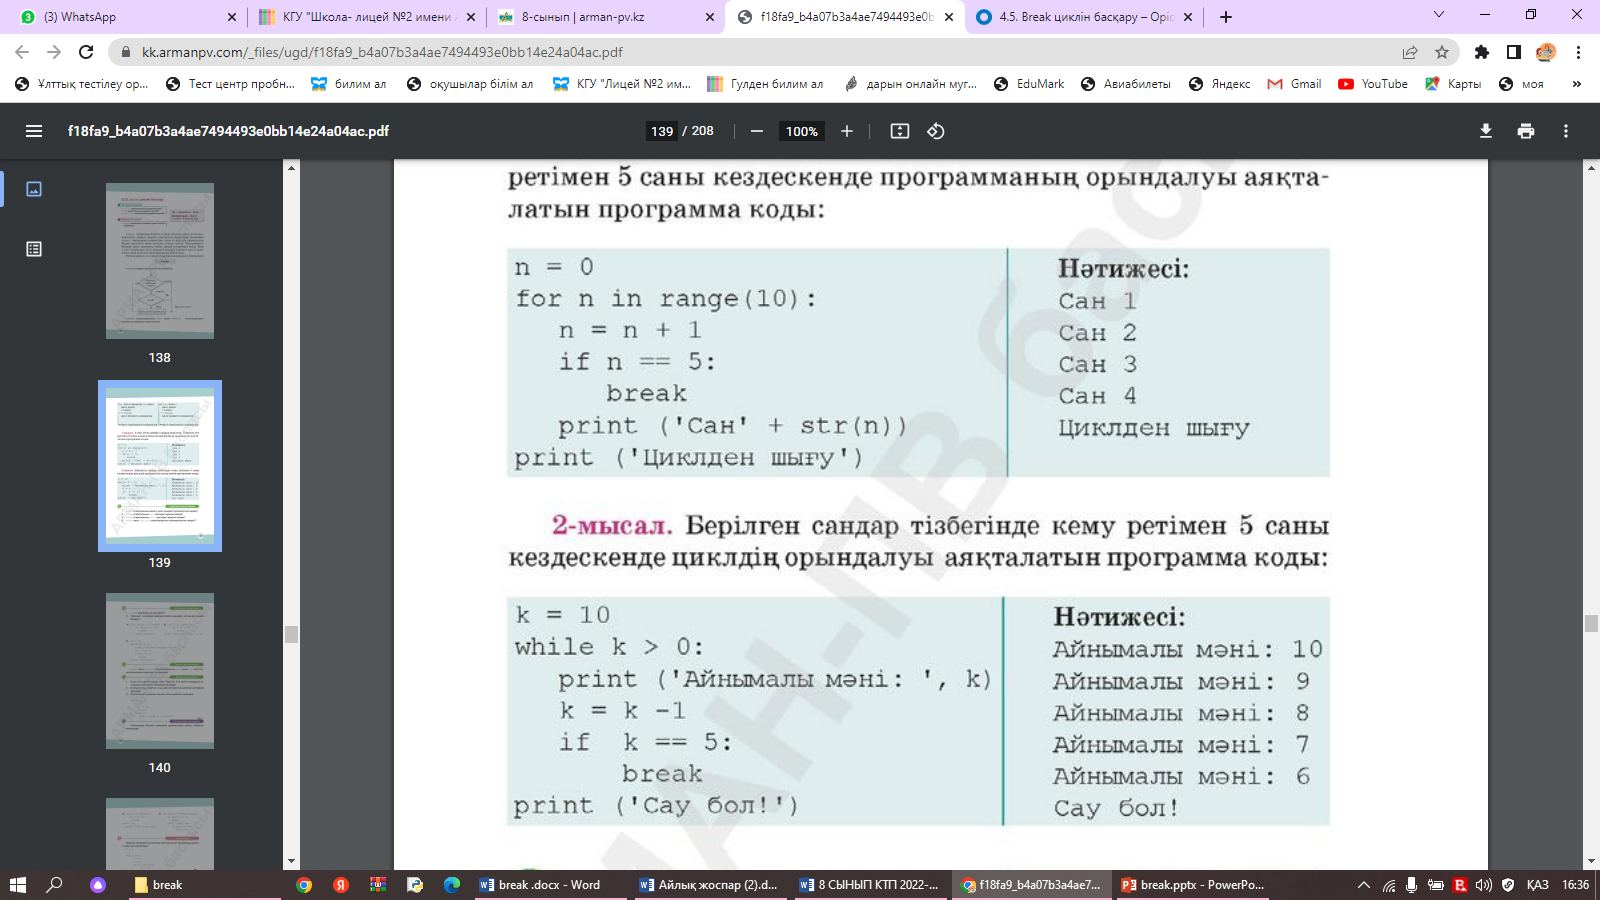Open the 16:36 clock panel
Screen dimensions: 1600x900
[1575, 885]
